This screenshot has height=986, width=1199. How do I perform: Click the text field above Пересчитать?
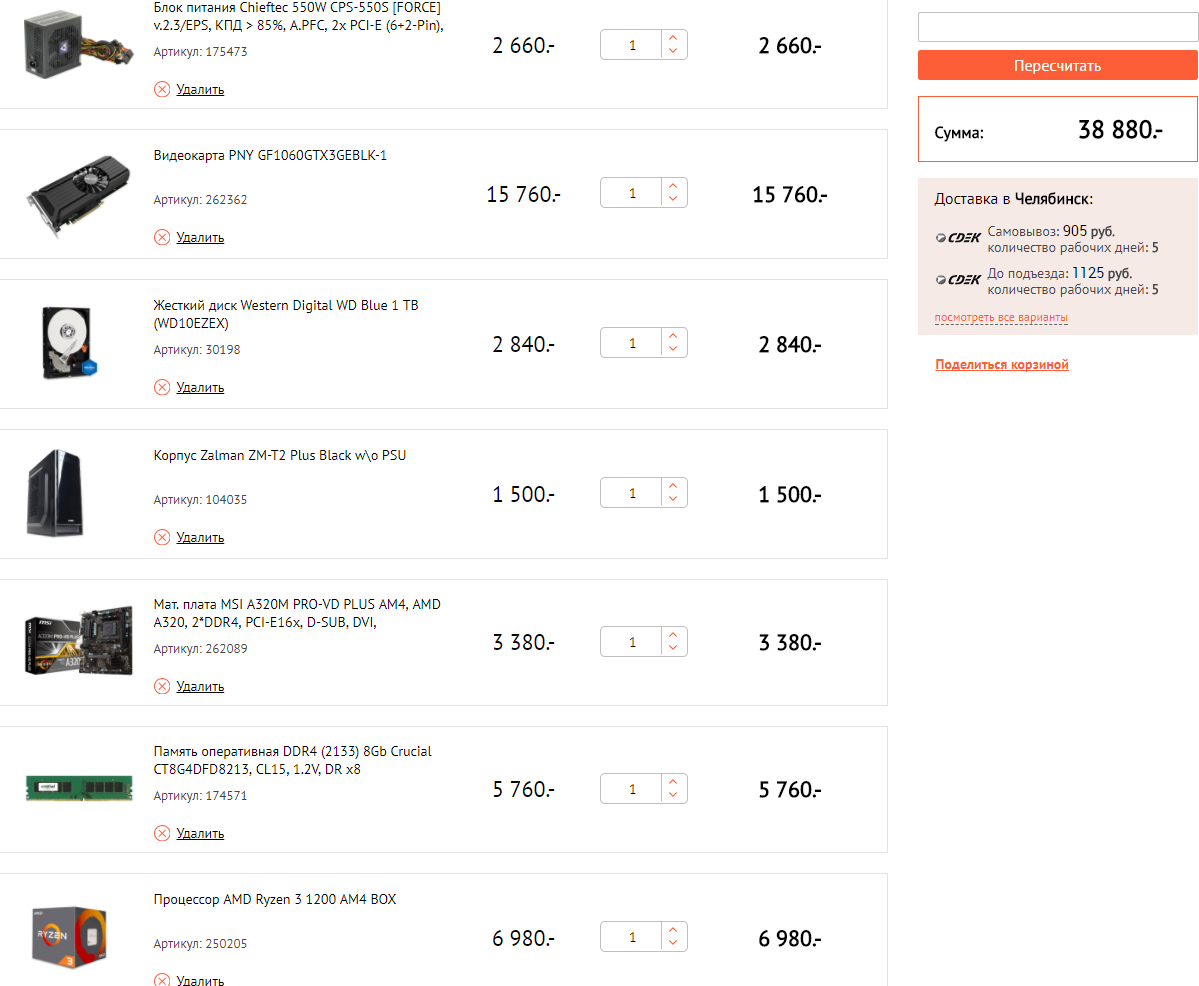(x=1057, y=27)
